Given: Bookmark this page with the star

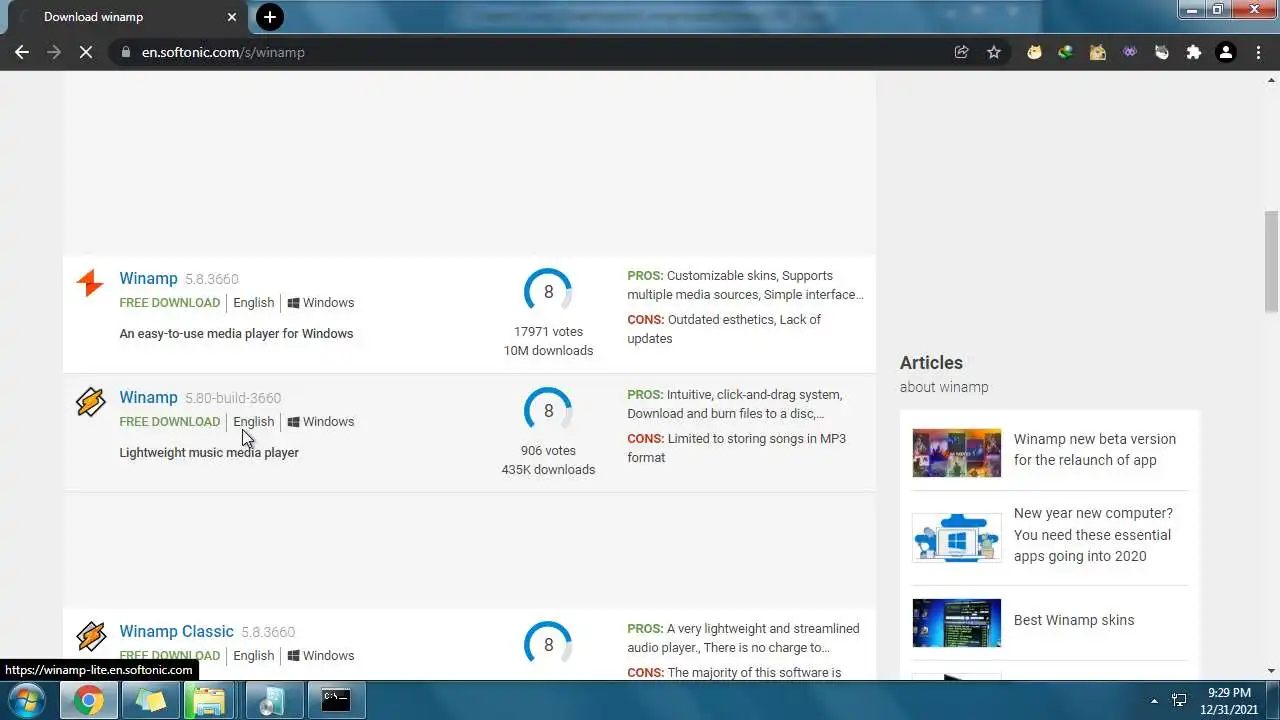Looking at the screenshot, I should pyautogui.click(x=994, y=52).
